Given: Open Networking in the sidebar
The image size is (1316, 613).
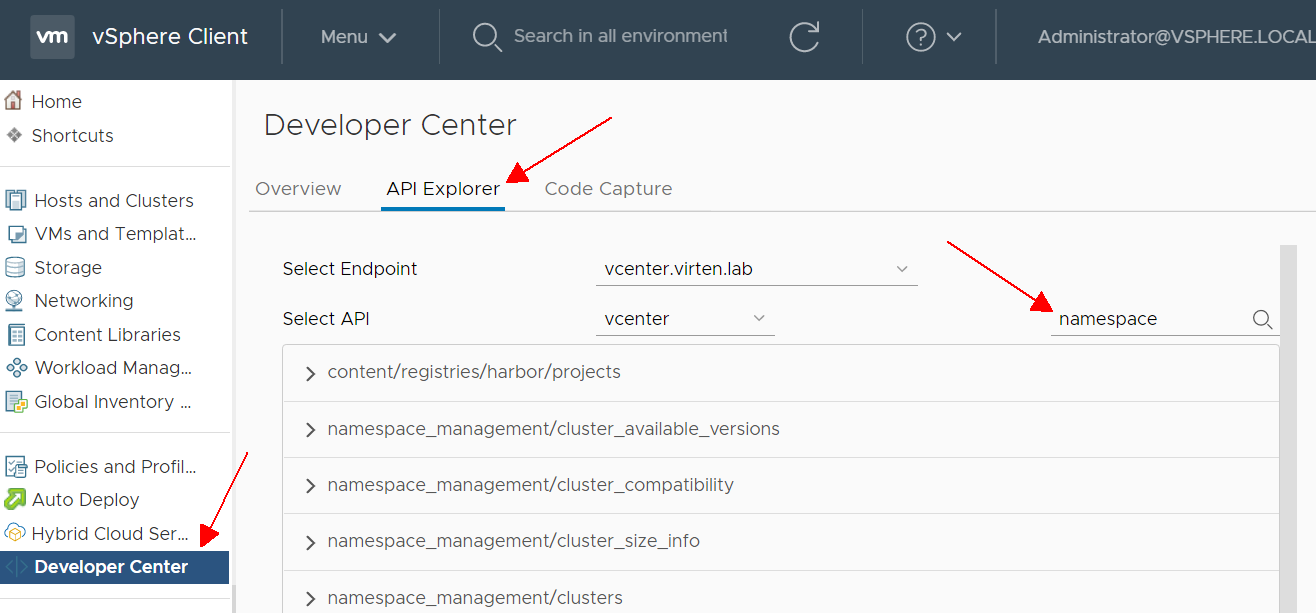Looking at the screenshot, I should 84,301.
